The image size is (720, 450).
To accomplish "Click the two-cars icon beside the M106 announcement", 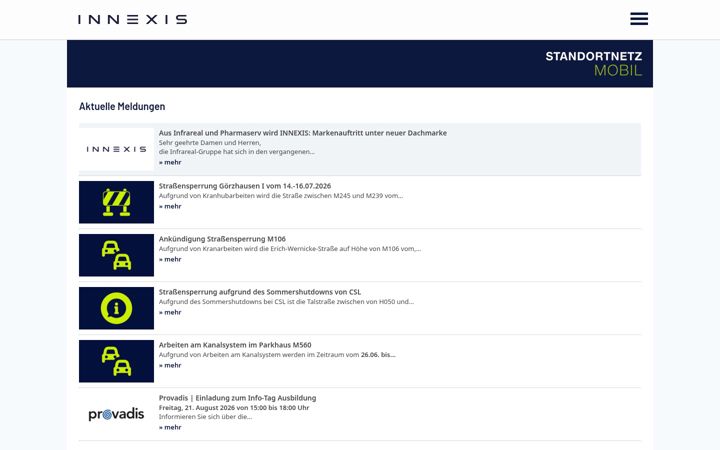I will (116, 255).
